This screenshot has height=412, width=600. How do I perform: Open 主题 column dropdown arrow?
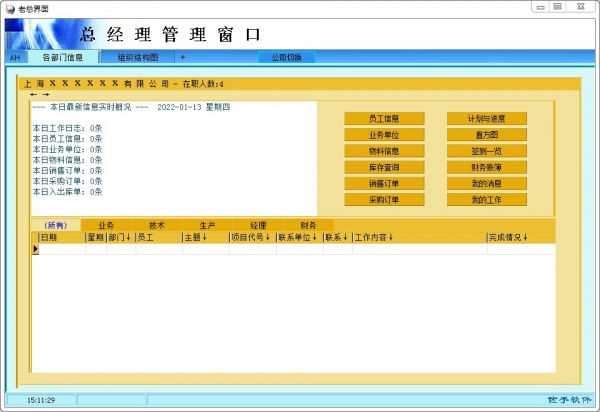click(x=205, y=238)
